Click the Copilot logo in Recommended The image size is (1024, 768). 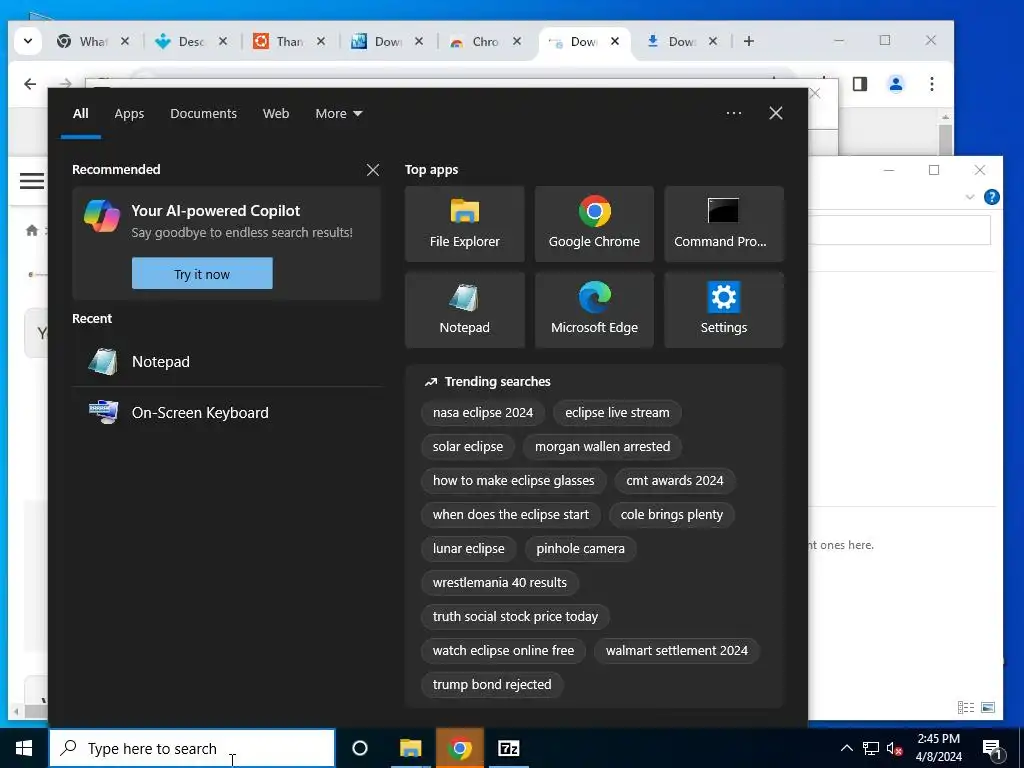pos(102,216)
